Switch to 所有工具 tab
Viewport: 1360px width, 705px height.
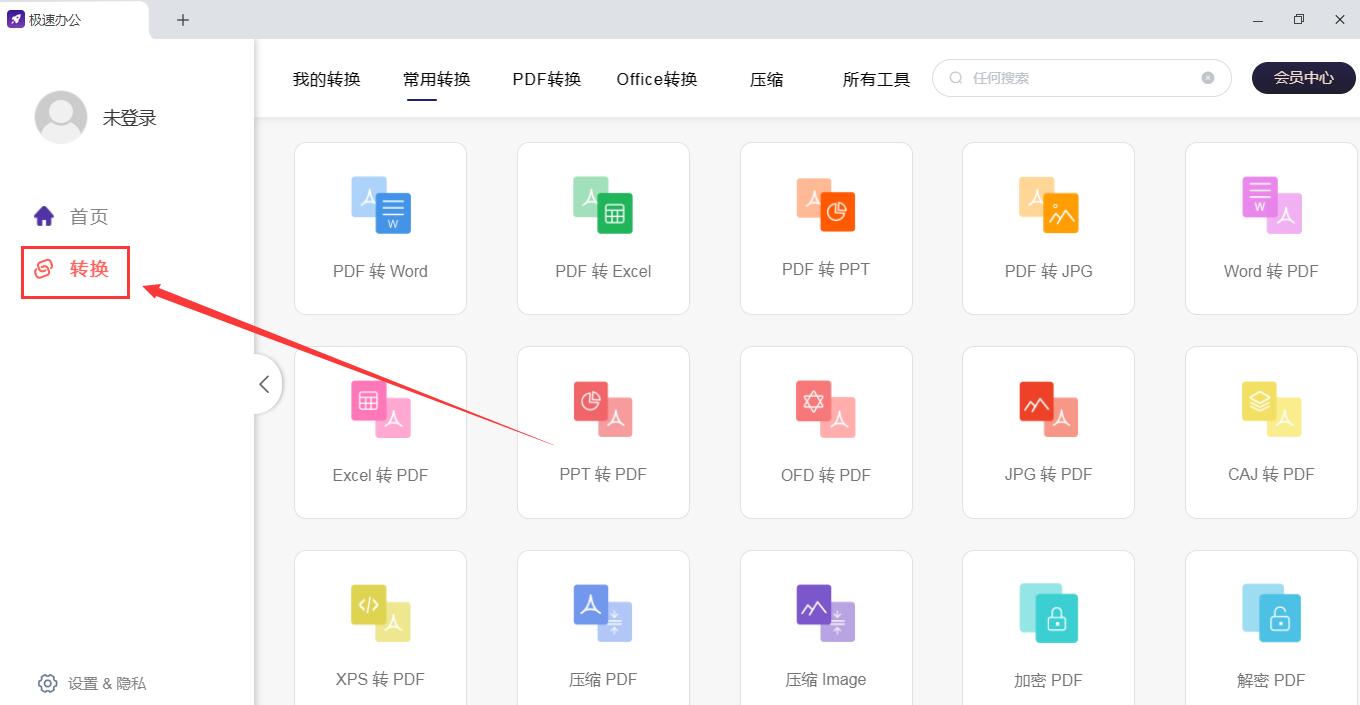[x=877, y=79]
